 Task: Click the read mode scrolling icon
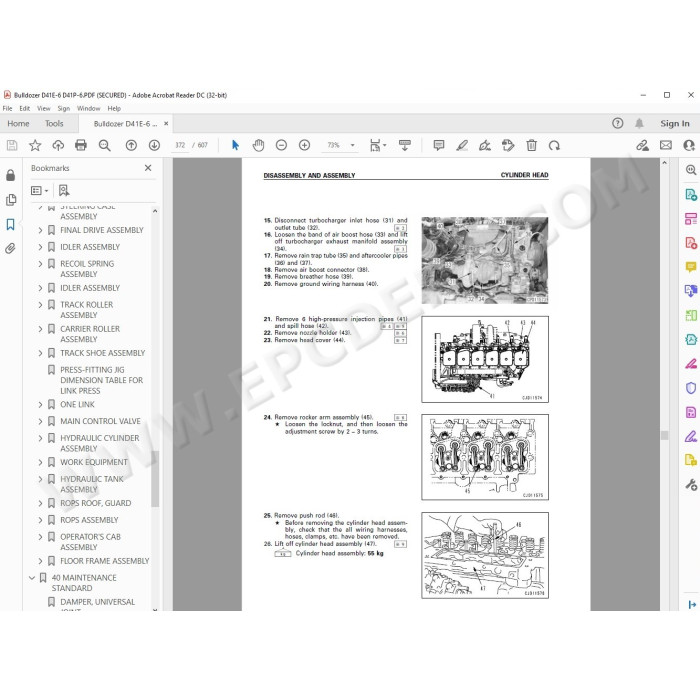[404, 145]
